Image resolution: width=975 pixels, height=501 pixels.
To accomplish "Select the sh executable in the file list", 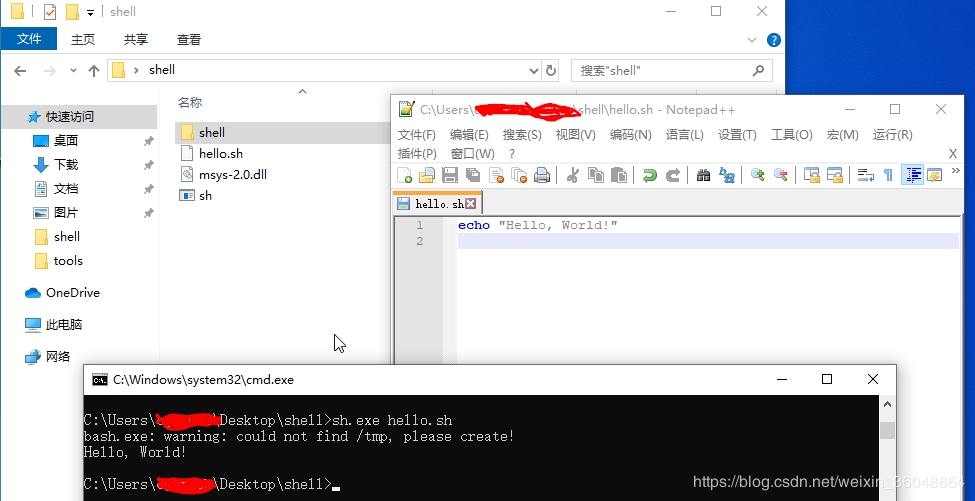I will pyautogui.click(x=205, y=196).
